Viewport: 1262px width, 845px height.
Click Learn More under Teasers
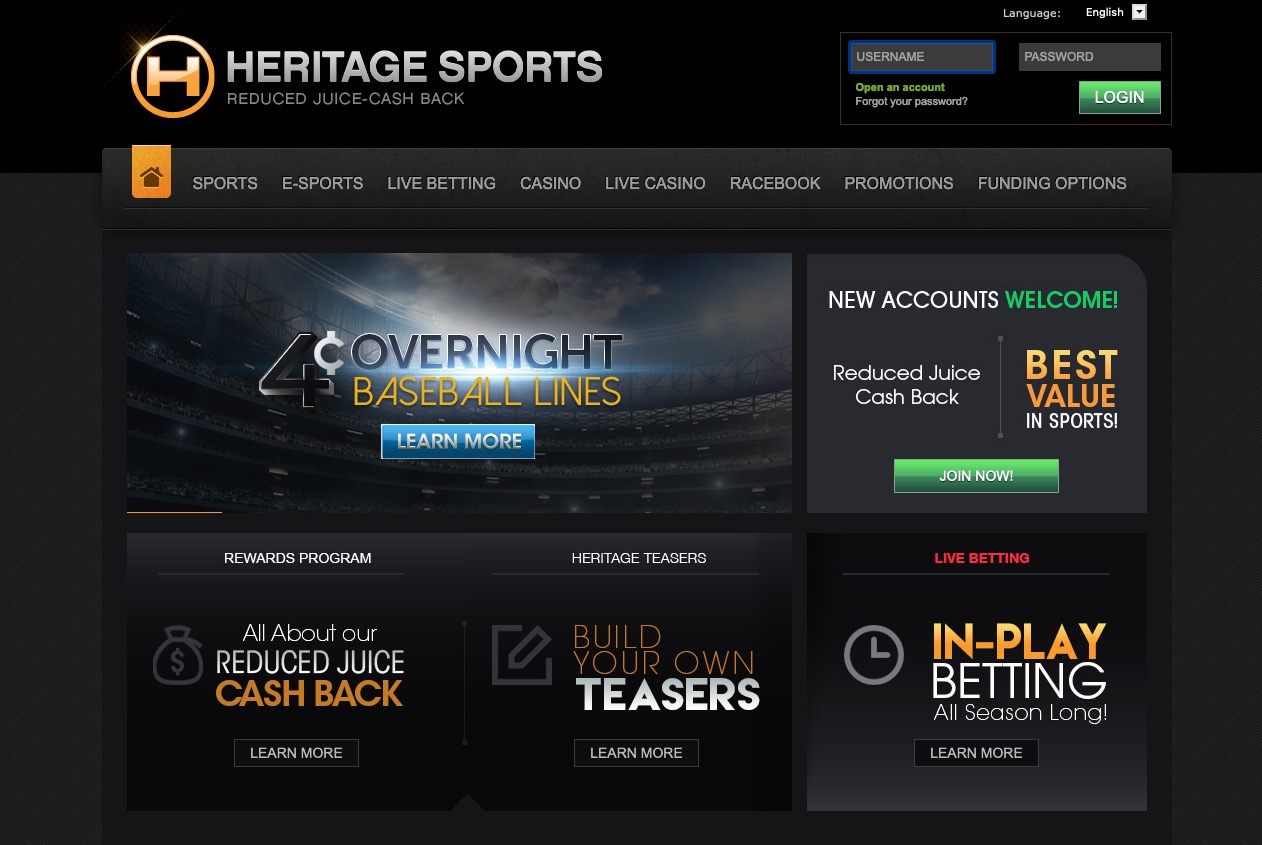click(636, 753)
